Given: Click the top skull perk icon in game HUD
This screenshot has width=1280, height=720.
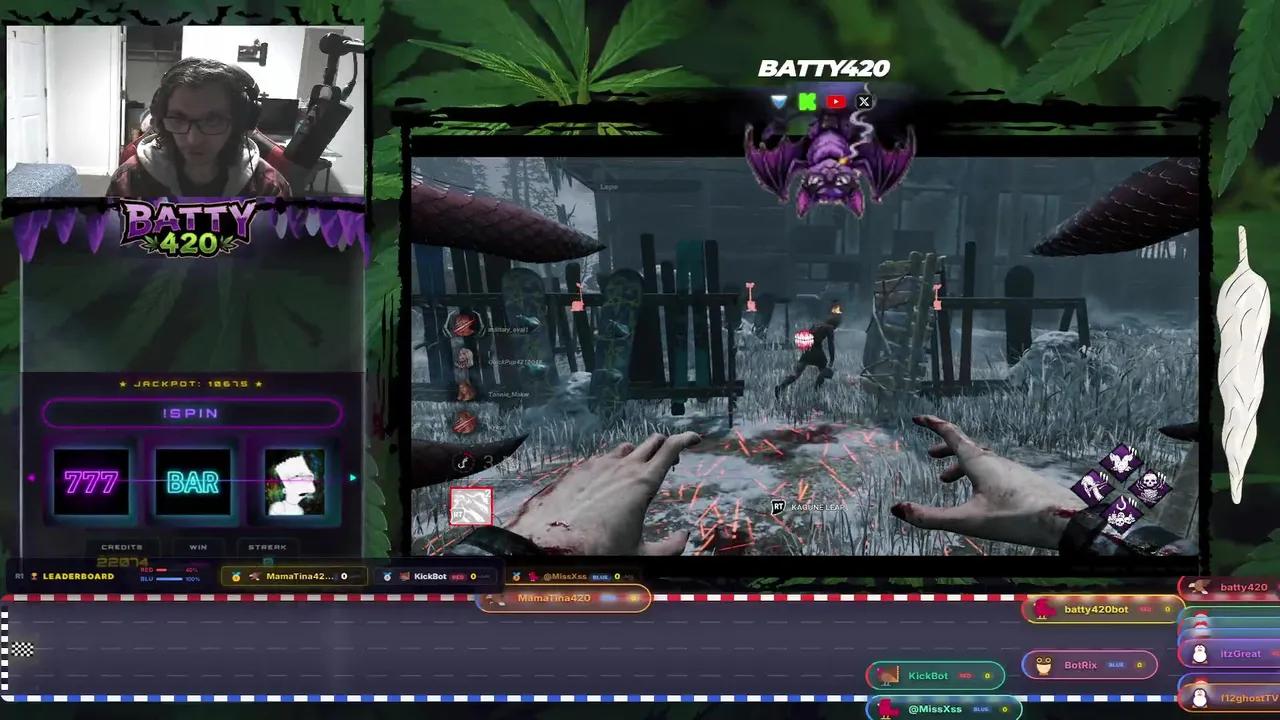Looking at the screenshot, I should [1122, 463].
